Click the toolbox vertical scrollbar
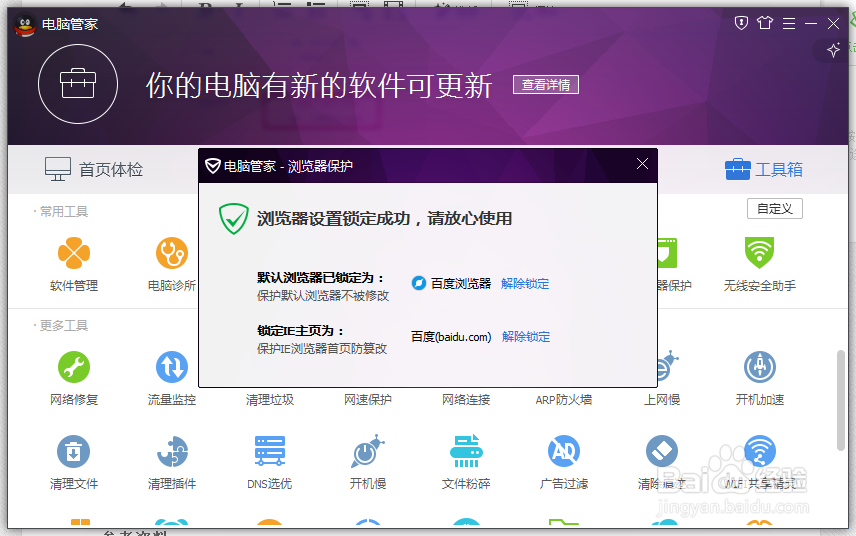The width and height of the screenshot is (856, 536). [841, 401]
